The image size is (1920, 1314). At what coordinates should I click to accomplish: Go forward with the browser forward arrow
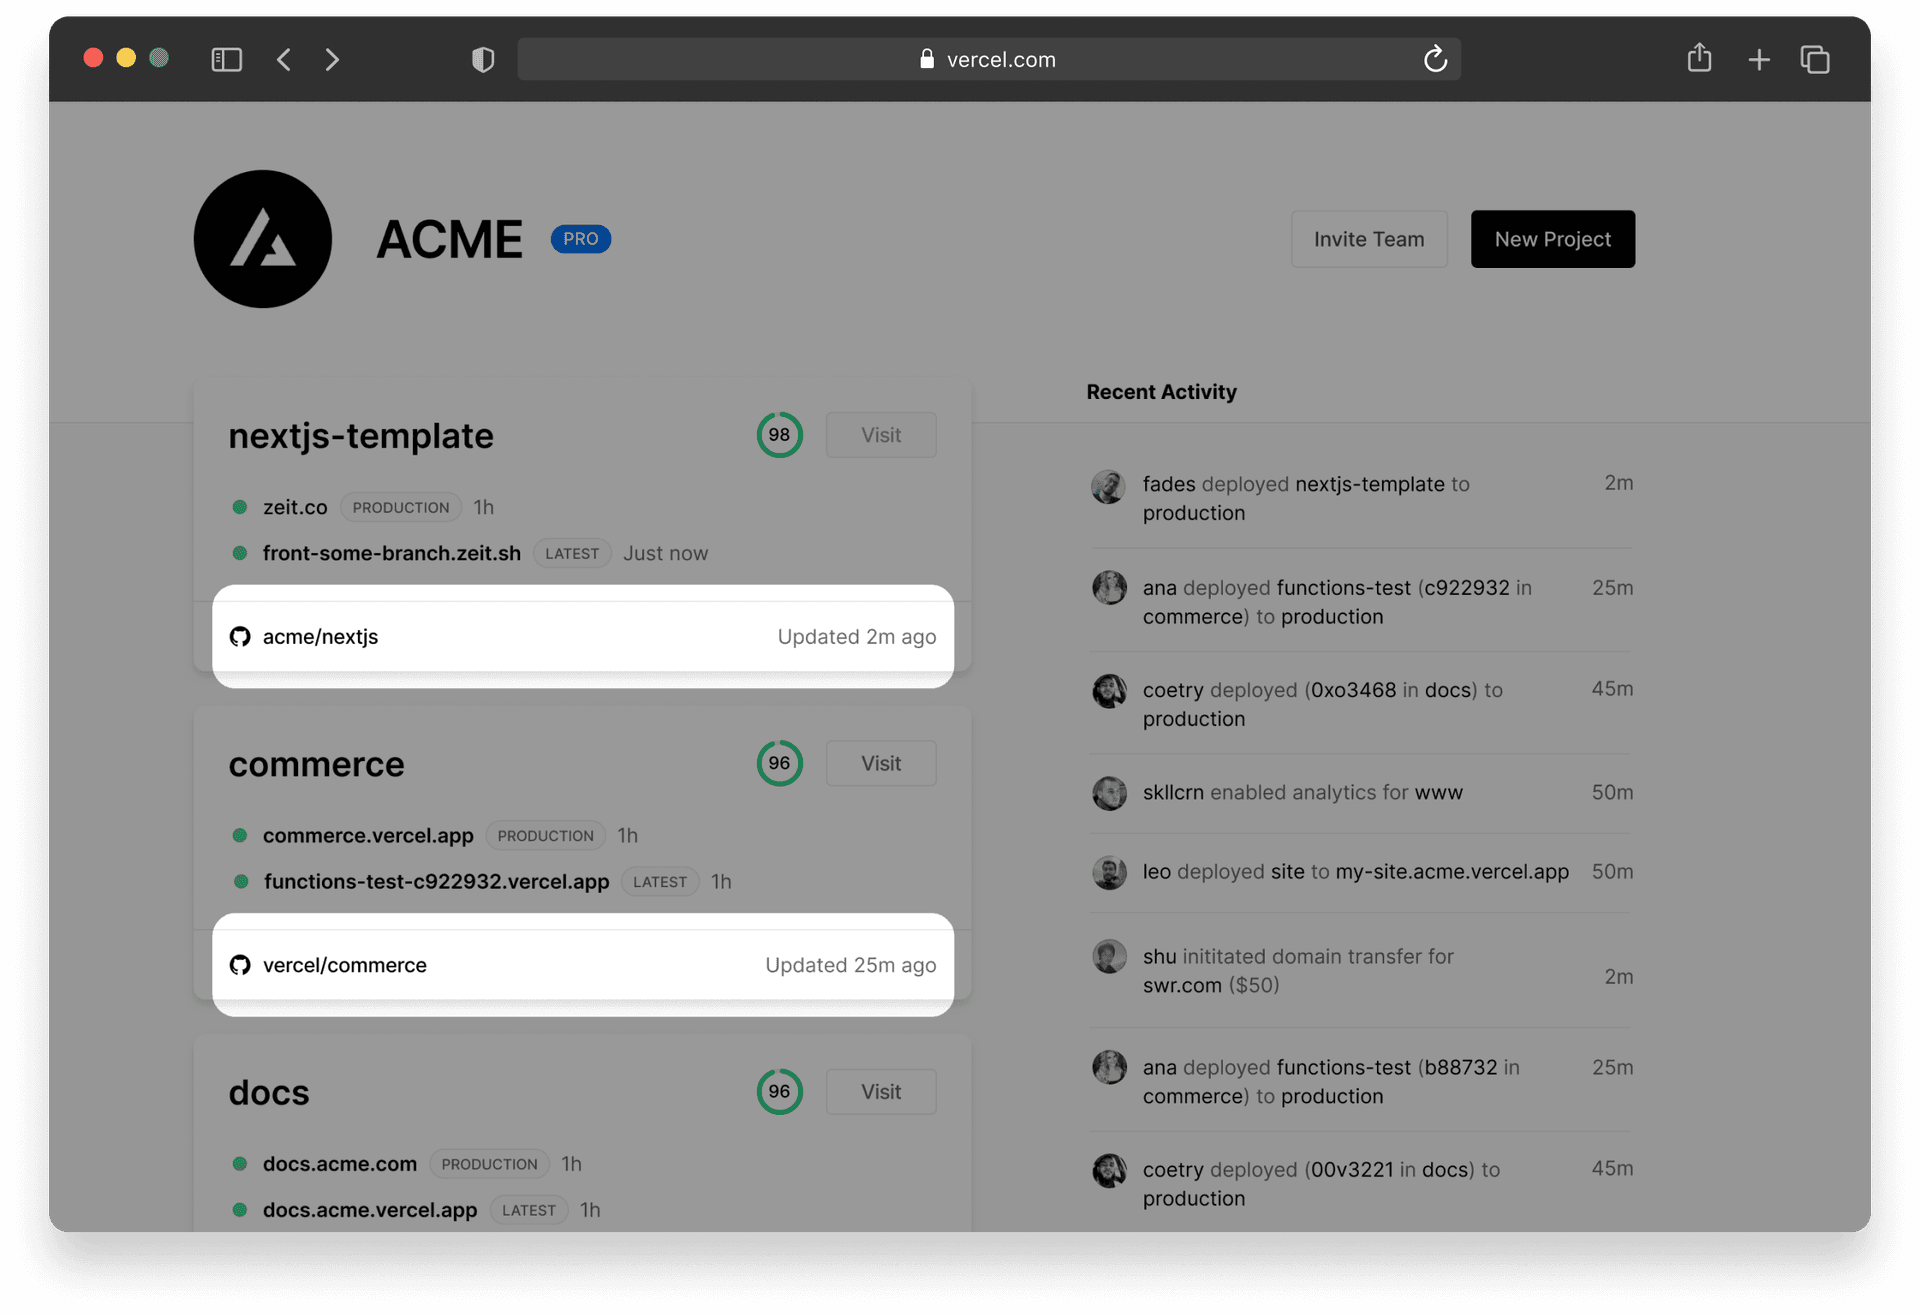[332, 60]
